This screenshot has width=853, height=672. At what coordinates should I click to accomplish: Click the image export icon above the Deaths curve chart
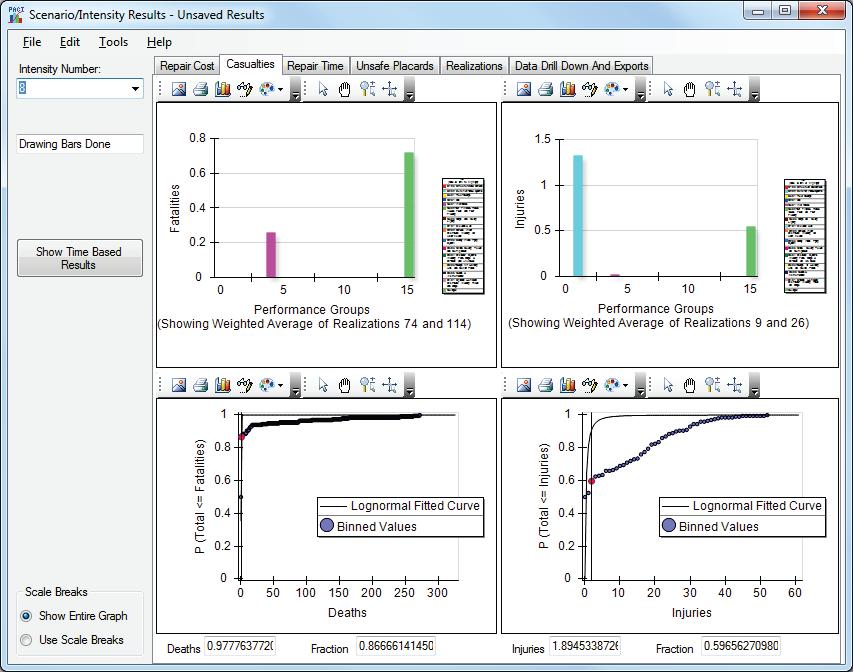click(178, 385)
